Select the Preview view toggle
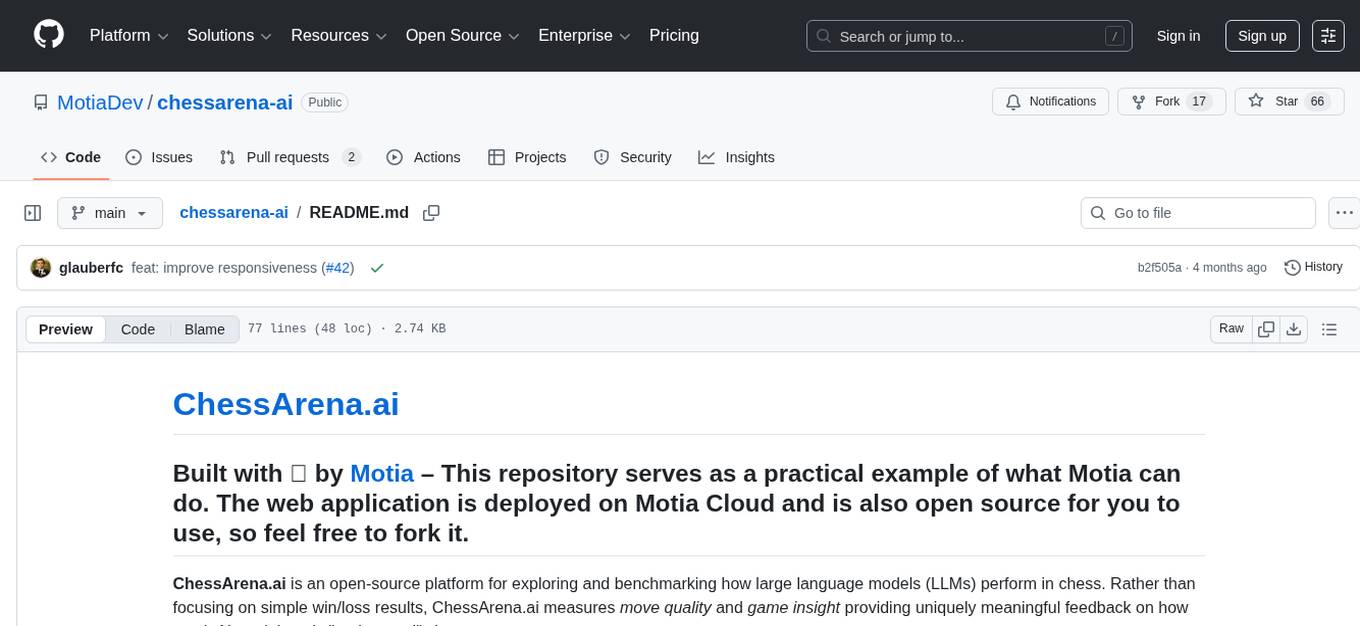This screenshot has height=626, width=1360. pos(66,329)
